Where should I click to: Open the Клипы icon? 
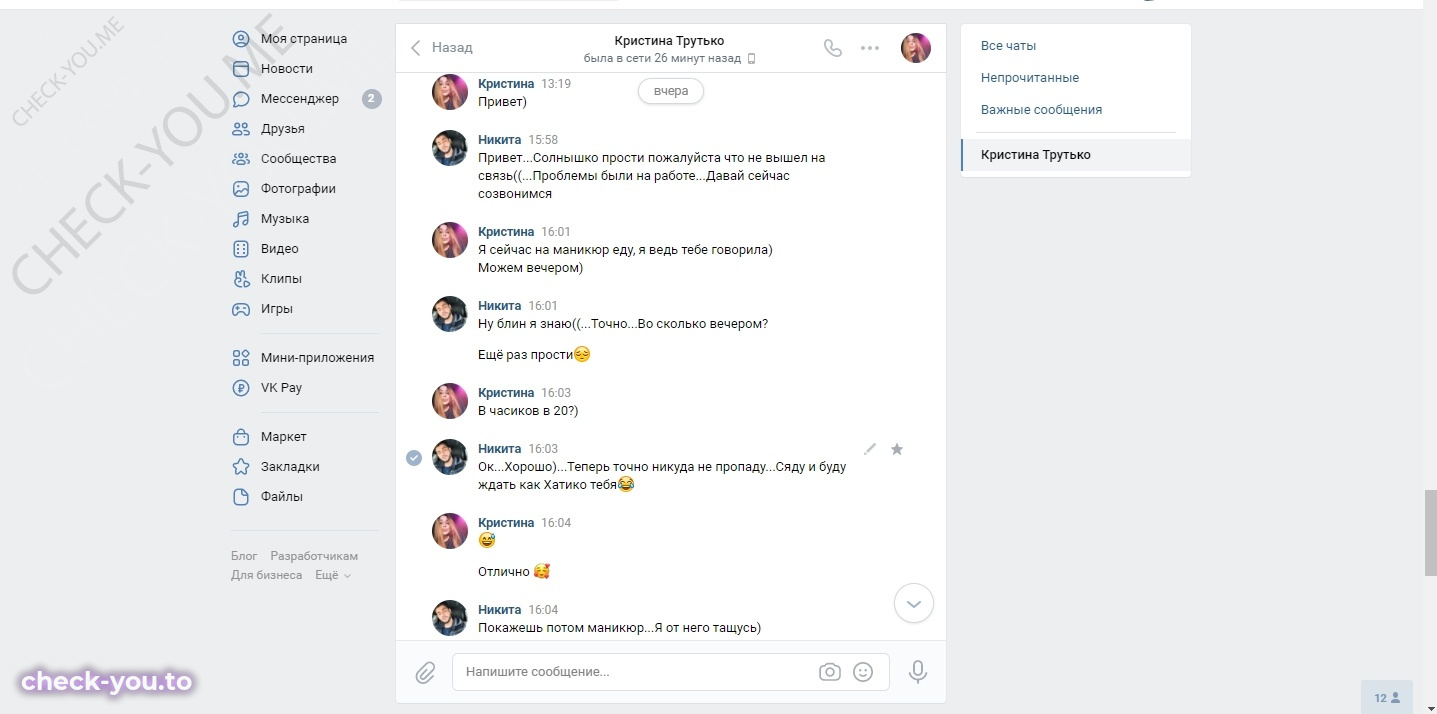point(241,279)
